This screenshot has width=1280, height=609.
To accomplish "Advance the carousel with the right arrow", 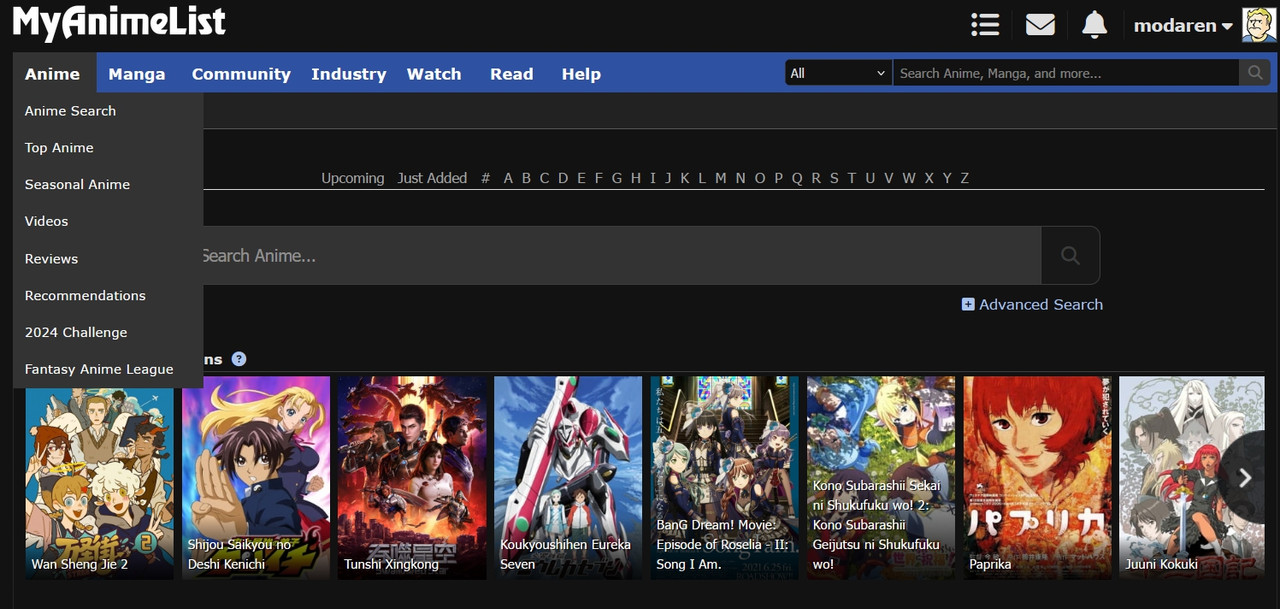I will [x=1245, y=478].
